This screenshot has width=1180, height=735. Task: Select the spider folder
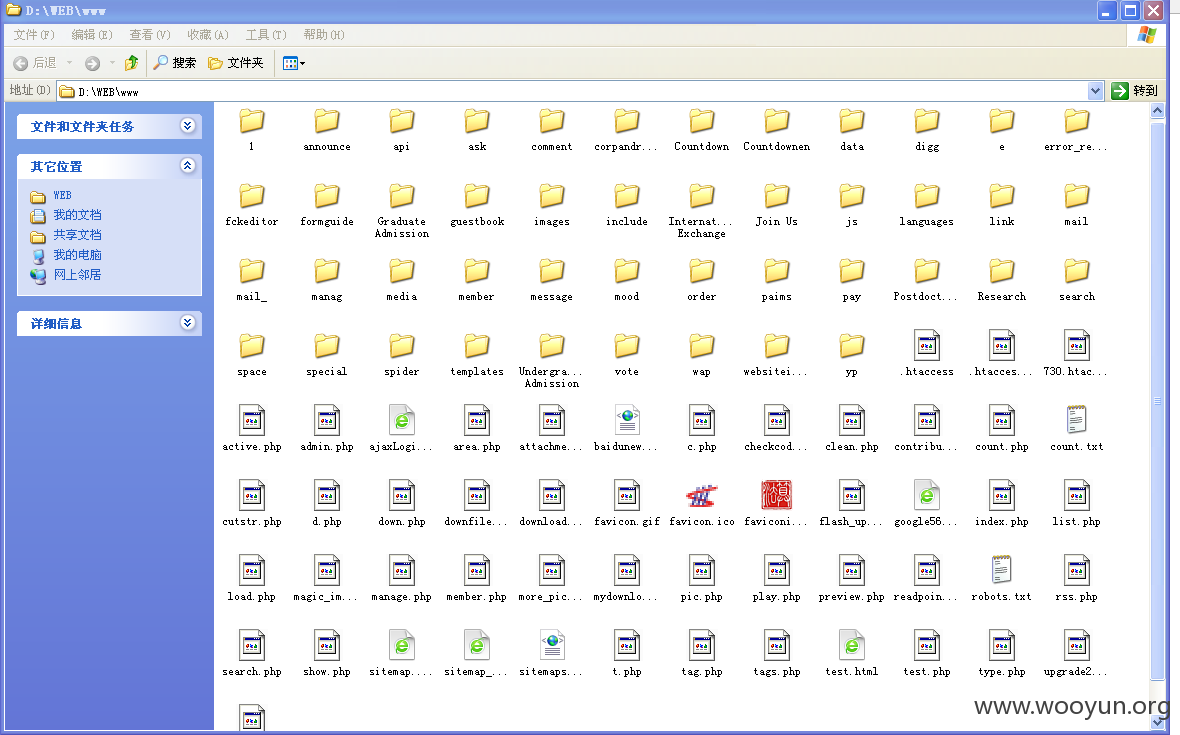(x=402, y=355)
